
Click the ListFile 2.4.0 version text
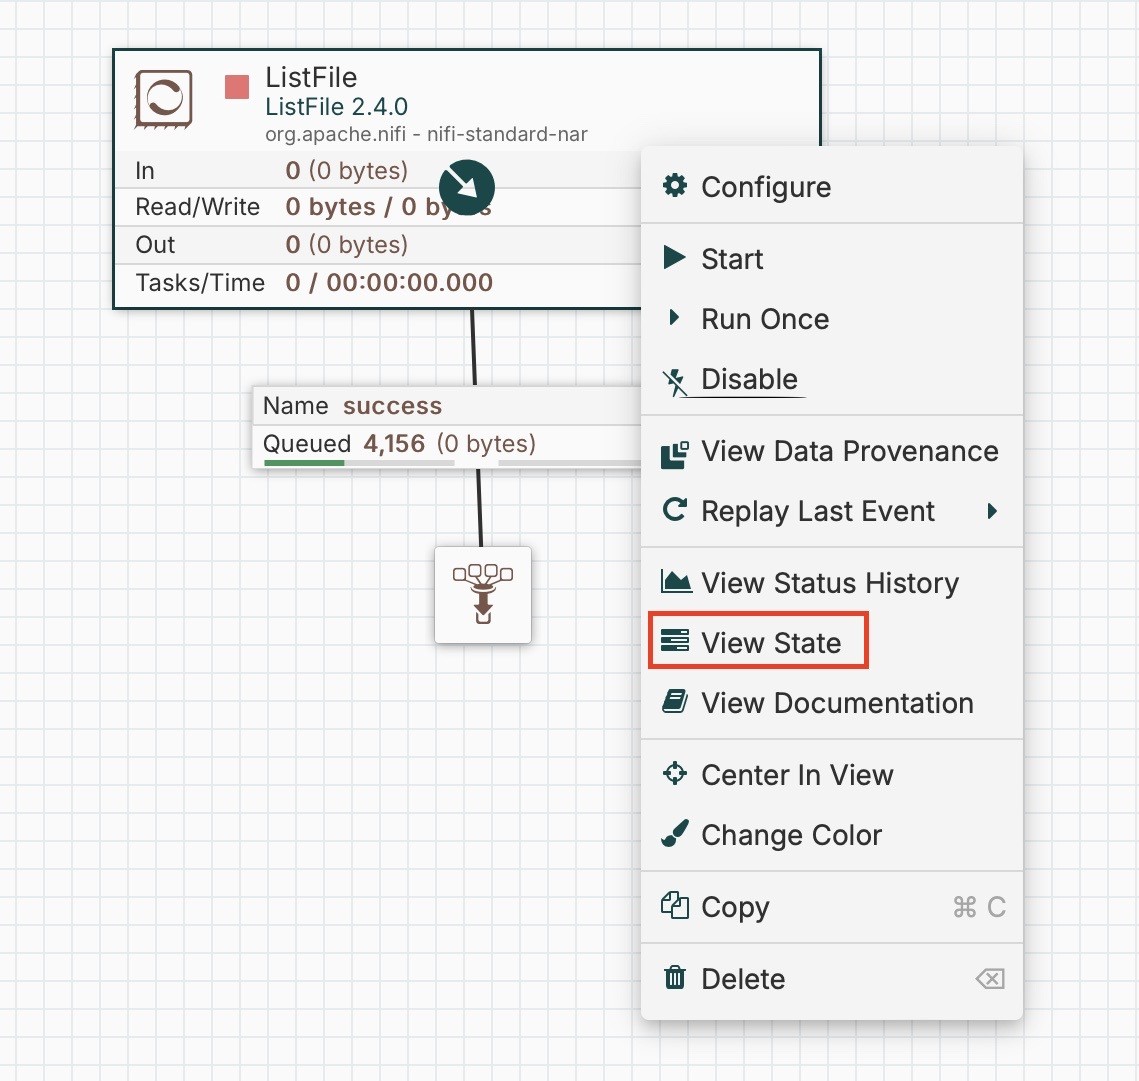click(x=336, y=107)
